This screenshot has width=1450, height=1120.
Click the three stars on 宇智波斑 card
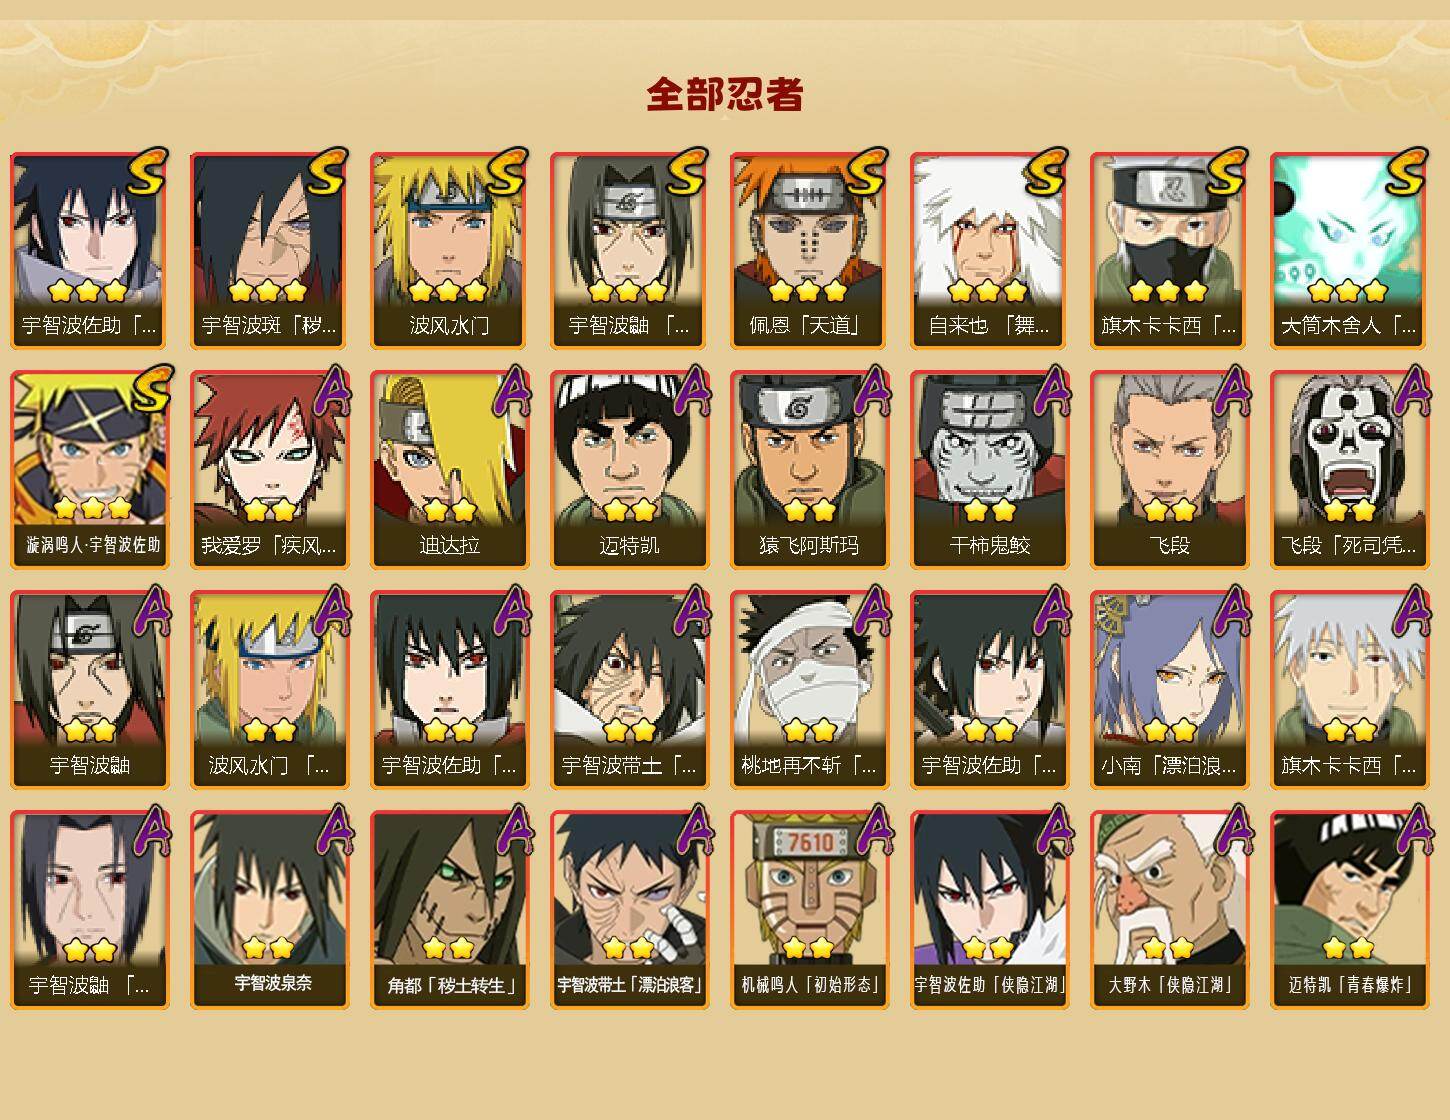click(267, 291)
